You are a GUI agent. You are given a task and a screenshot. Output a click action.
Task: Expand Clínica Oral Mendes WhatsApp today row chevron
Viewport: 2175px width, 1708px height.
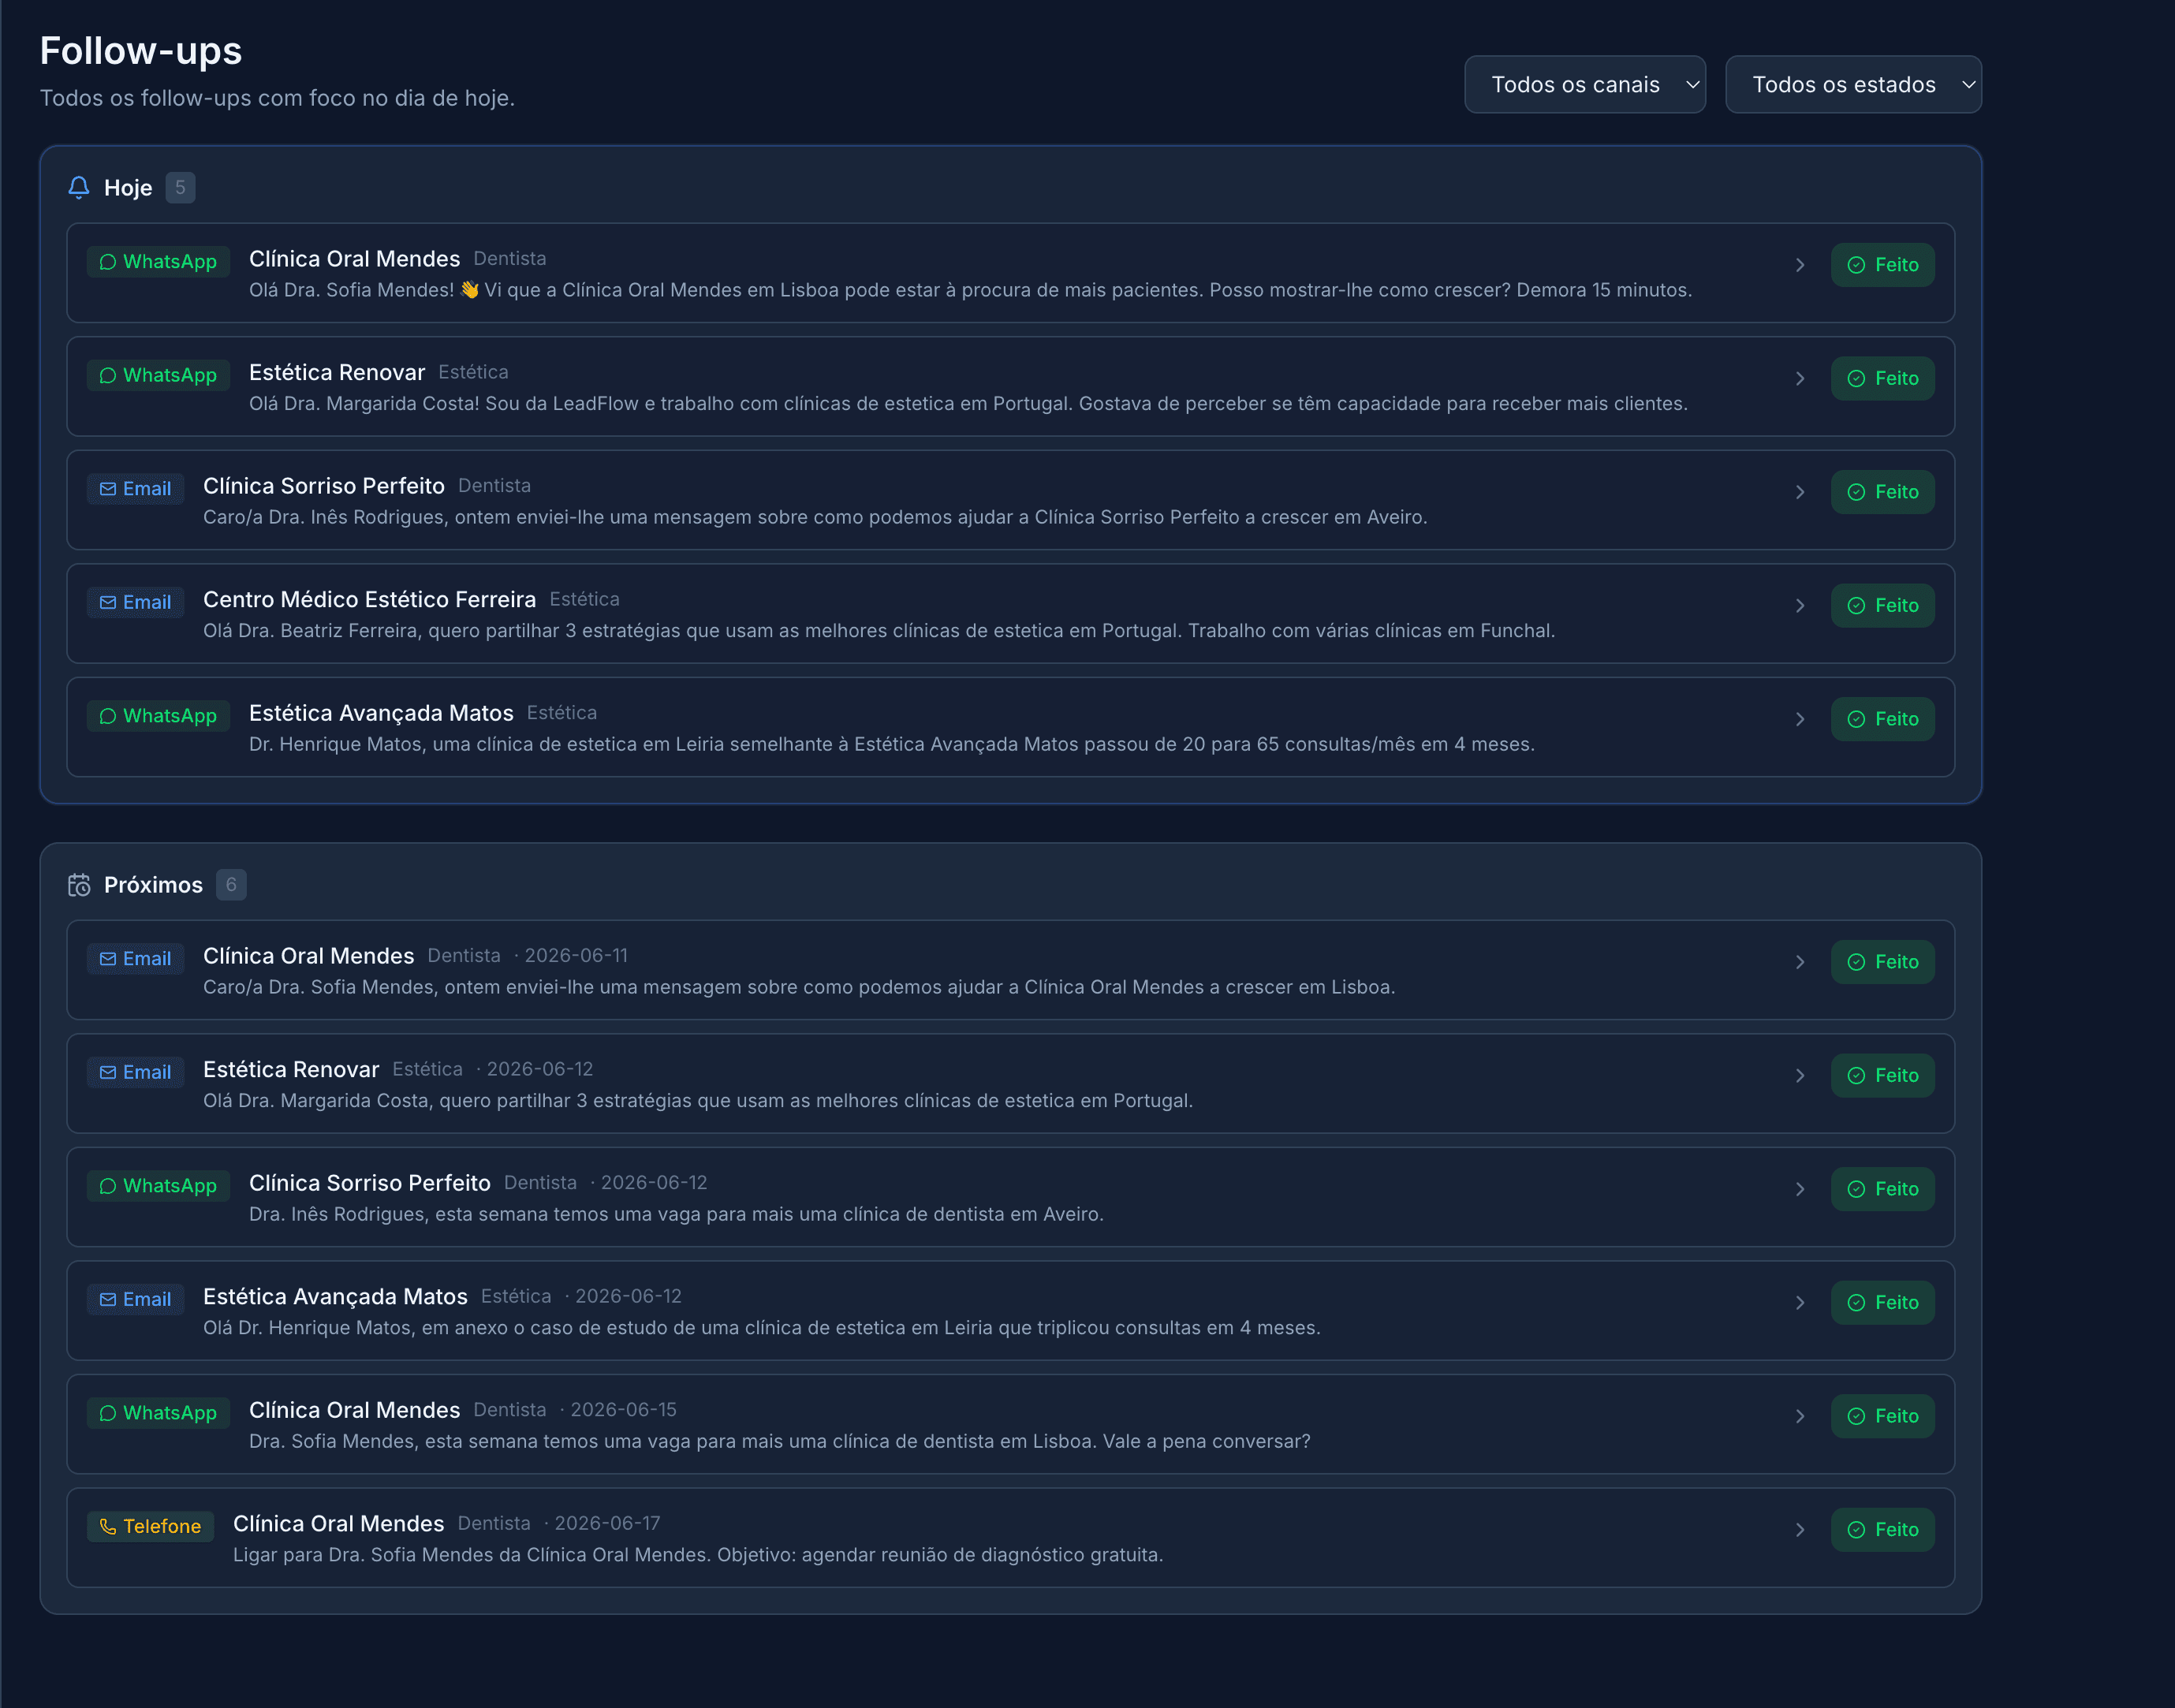tap(1800, 265)
